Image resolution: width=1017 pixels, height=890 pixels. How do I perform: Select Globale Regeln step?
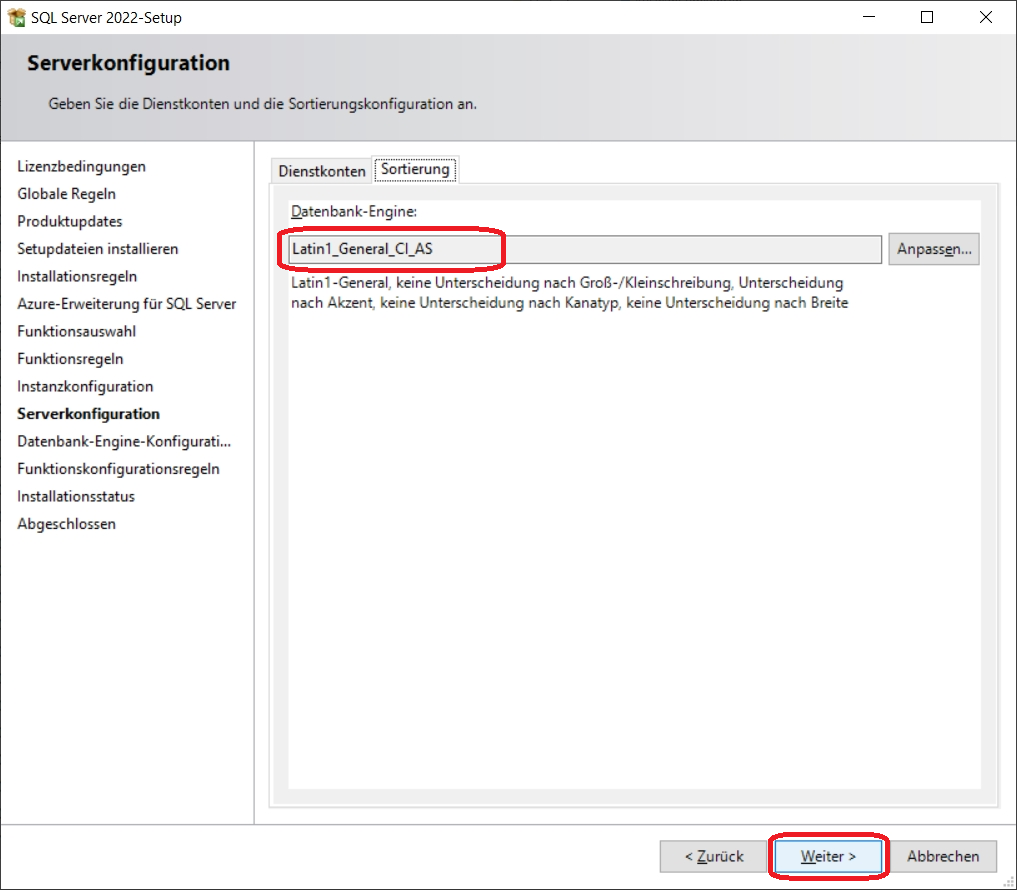[x=66, y=193]
